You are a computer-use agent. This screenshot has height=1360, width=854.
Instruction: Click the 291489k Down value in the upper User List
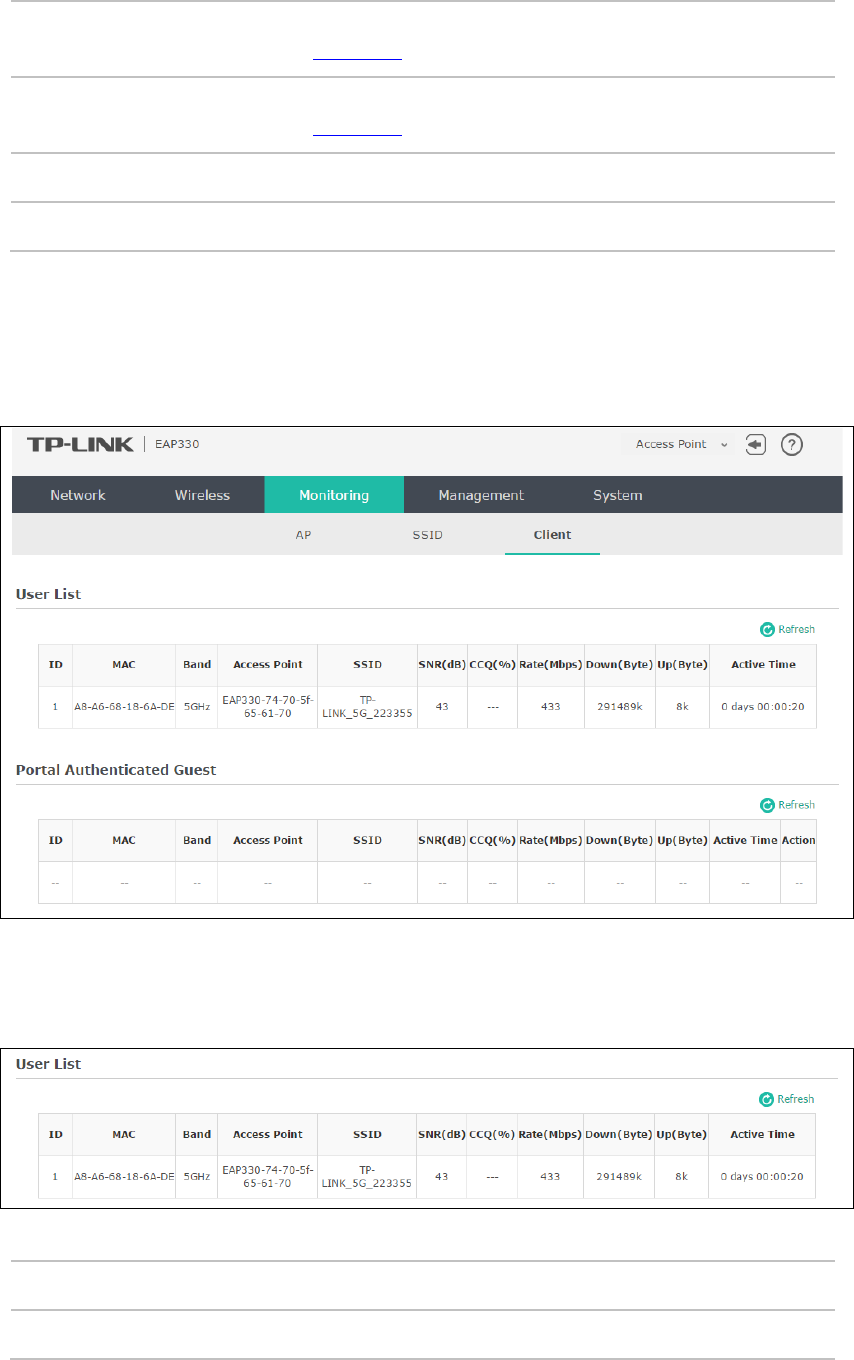tap(620, 707)
